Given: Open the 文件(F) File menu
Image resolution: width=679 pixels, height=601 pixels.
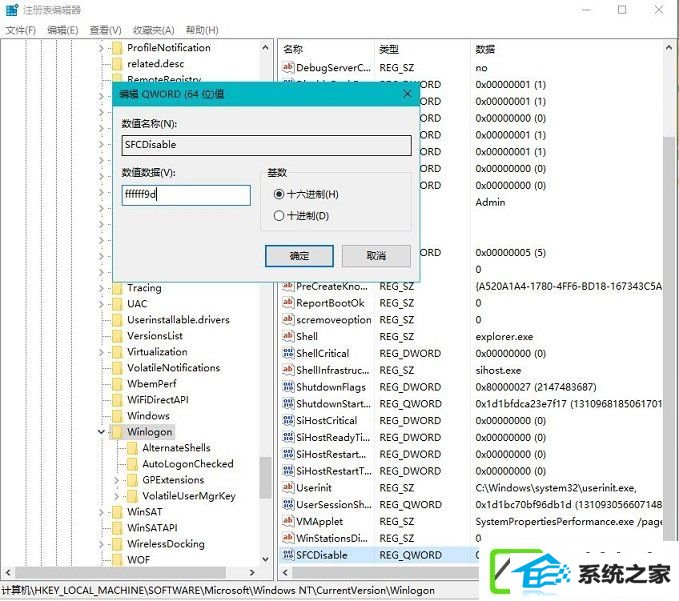Looking at the screenshot, I should 20,30.
